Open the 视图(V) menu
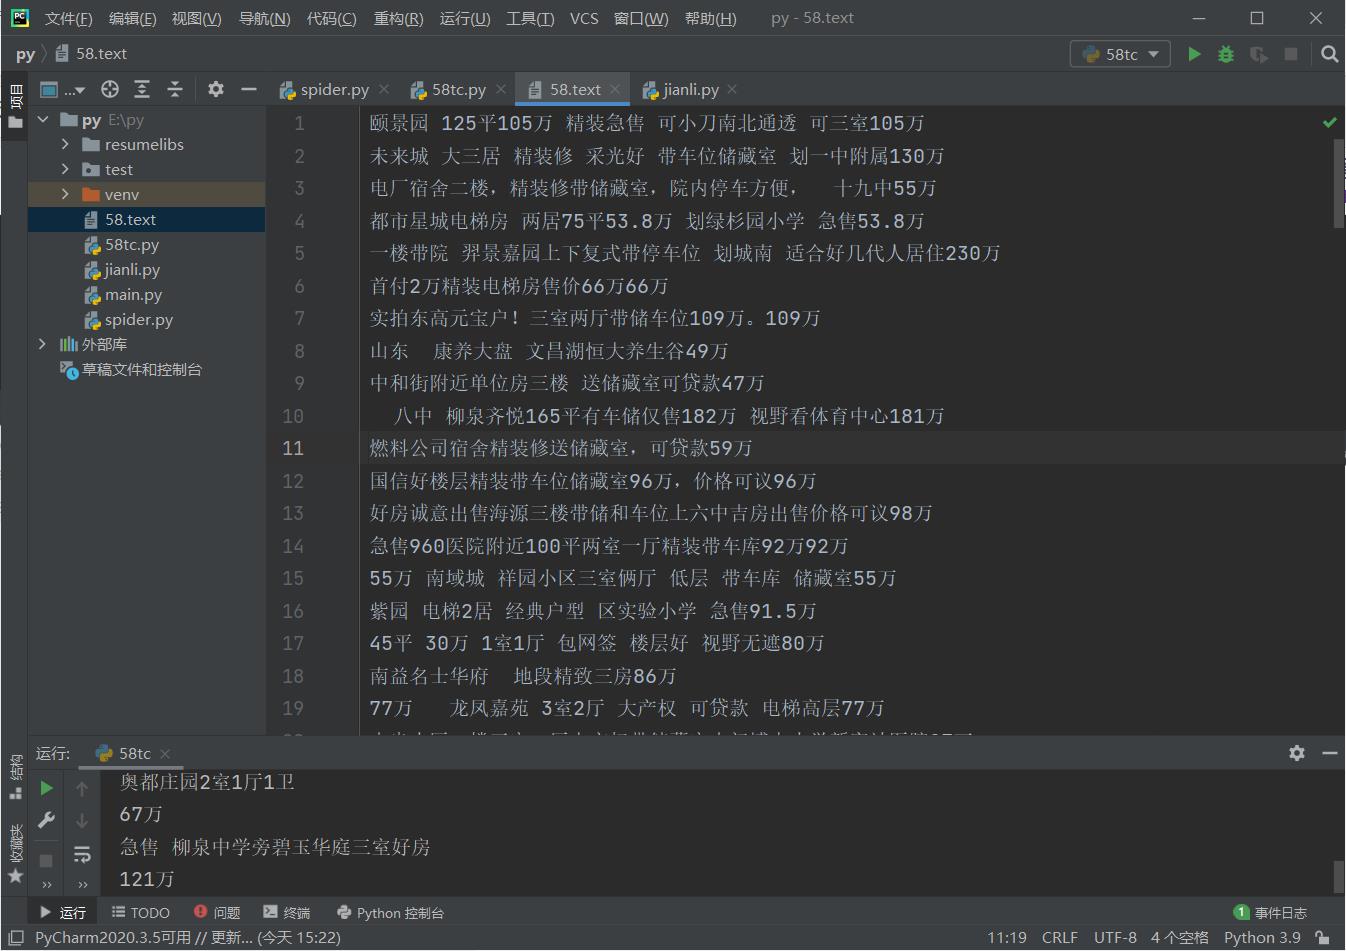Viewport: 1346px width, 951px height. (196, 18)
